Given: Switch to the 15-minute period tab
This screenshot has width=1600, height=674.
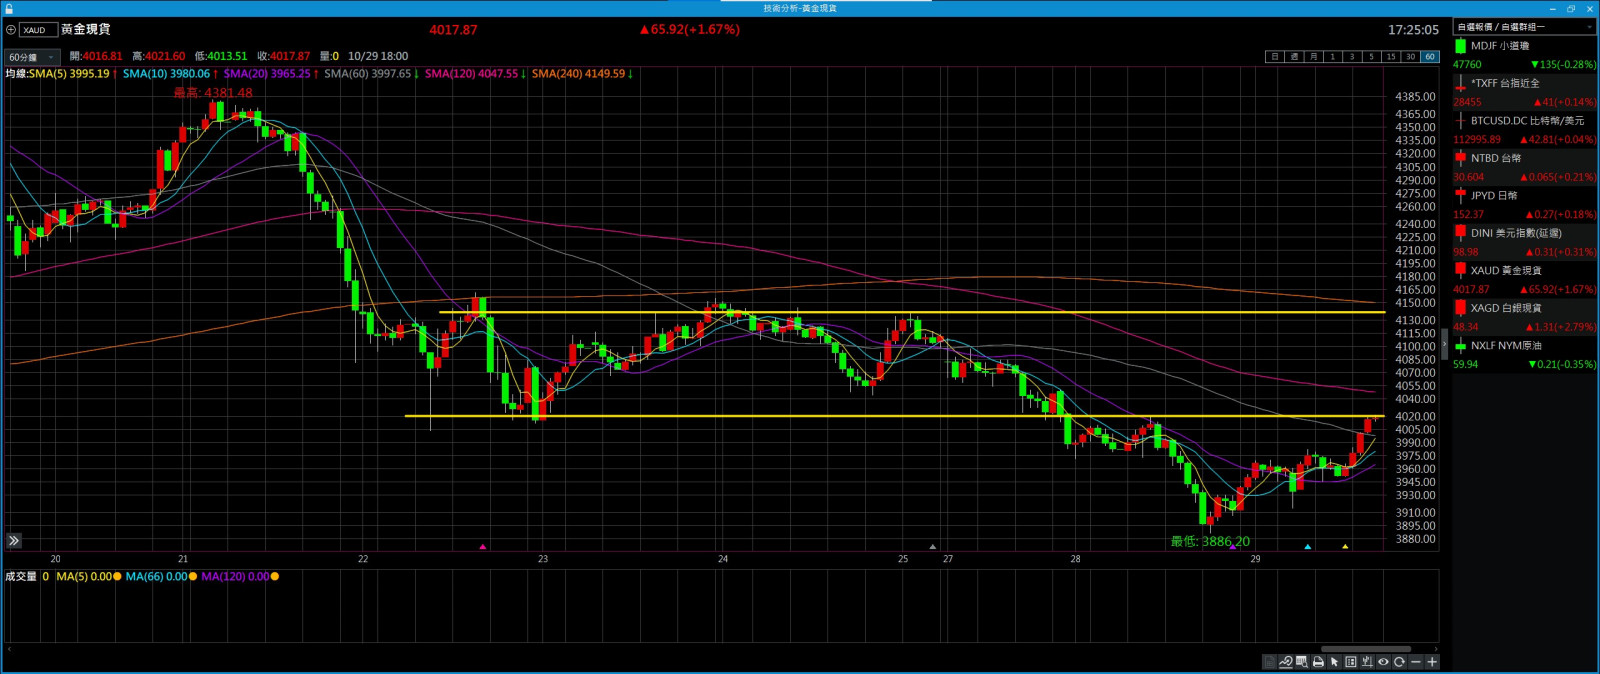Looking at the screenshot, I should 1390,57.
